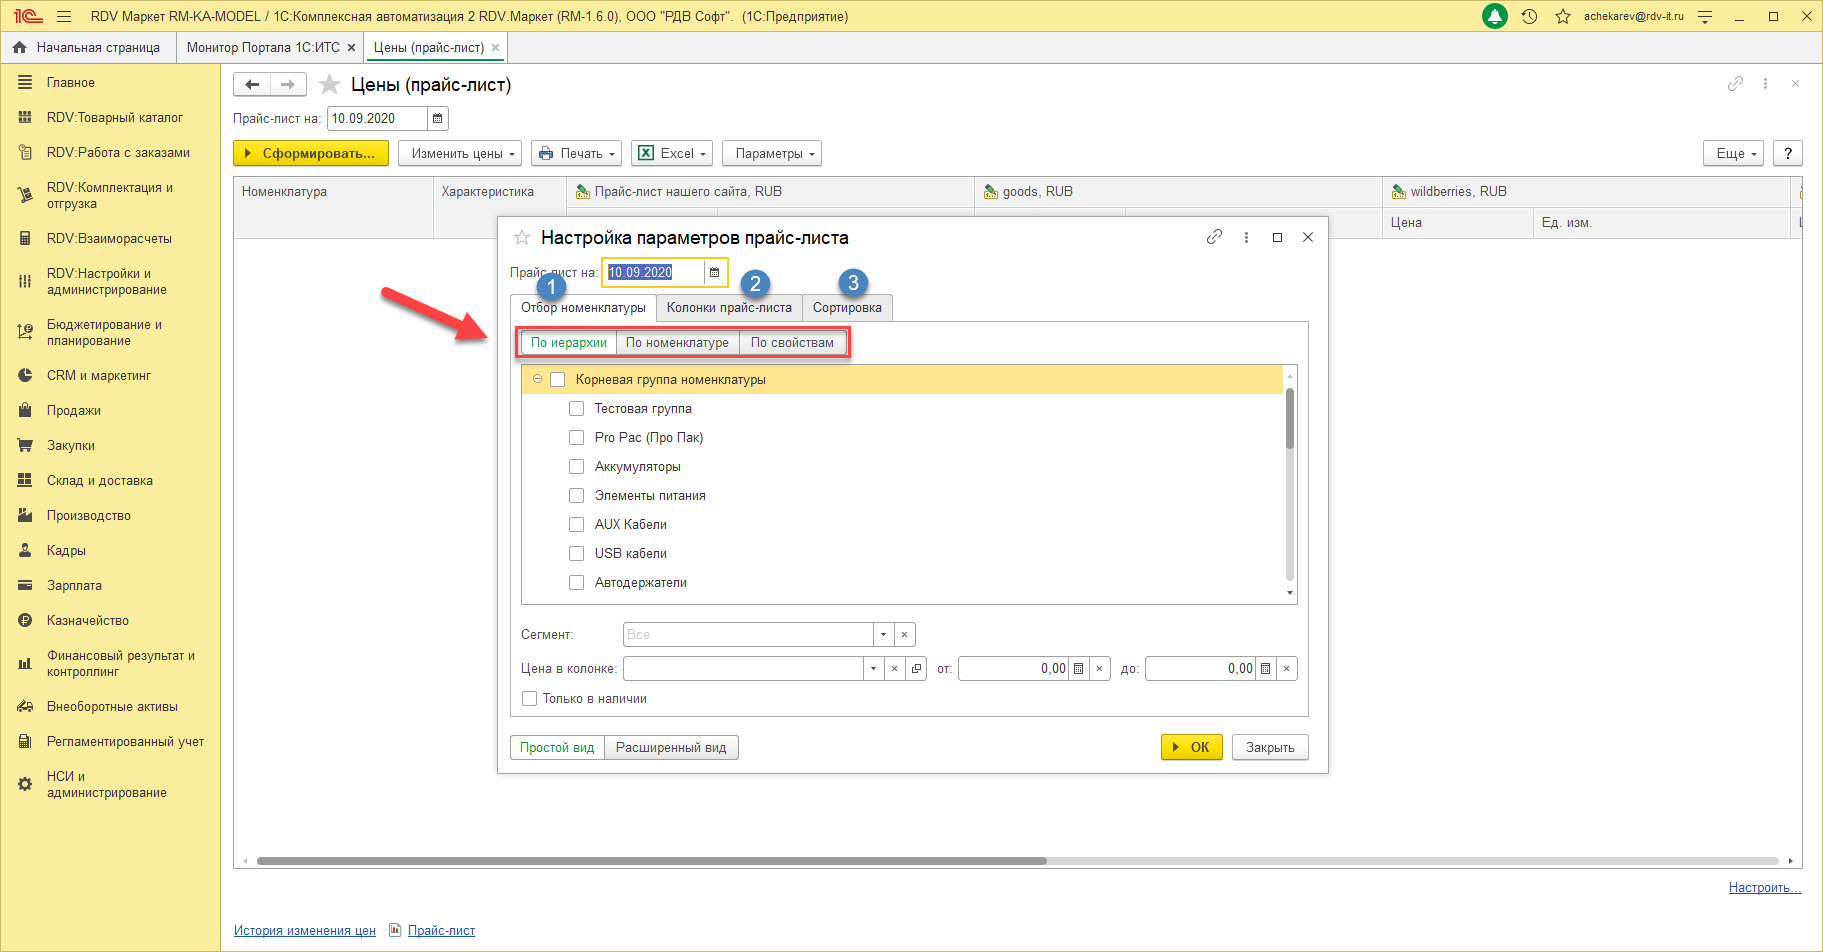1823x952 pixels.
Task: Click the back arrow navigation button
Action: pos(252,85)
